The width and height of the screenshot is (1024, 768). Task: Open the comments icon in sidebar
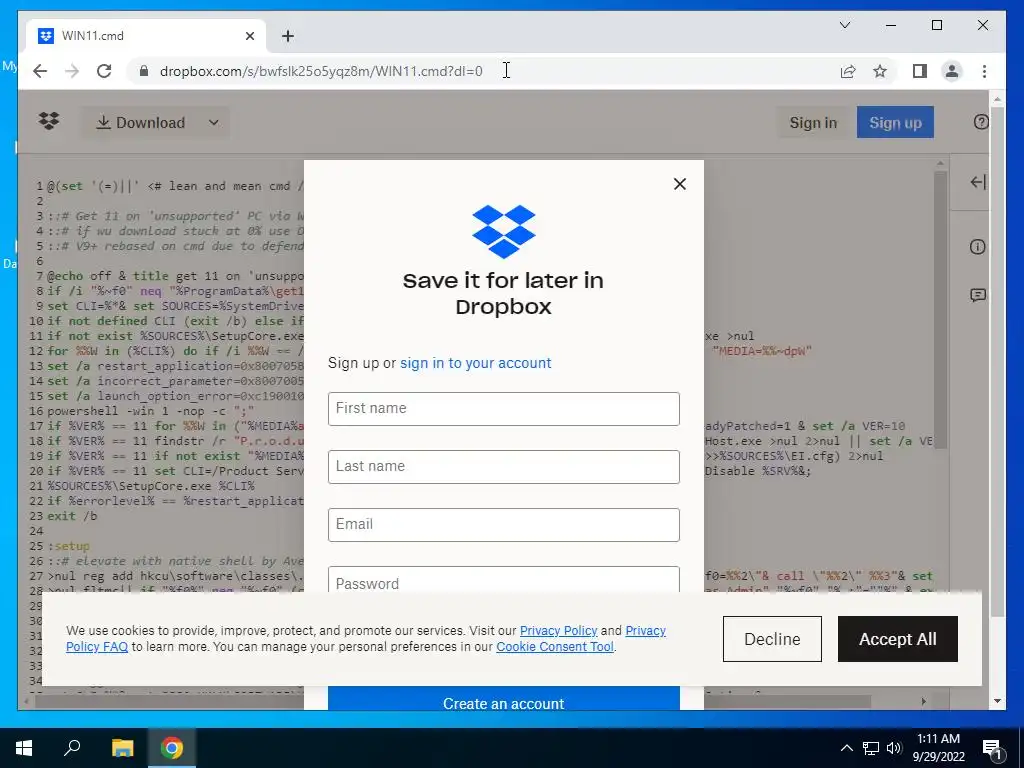tap(978, 295)
